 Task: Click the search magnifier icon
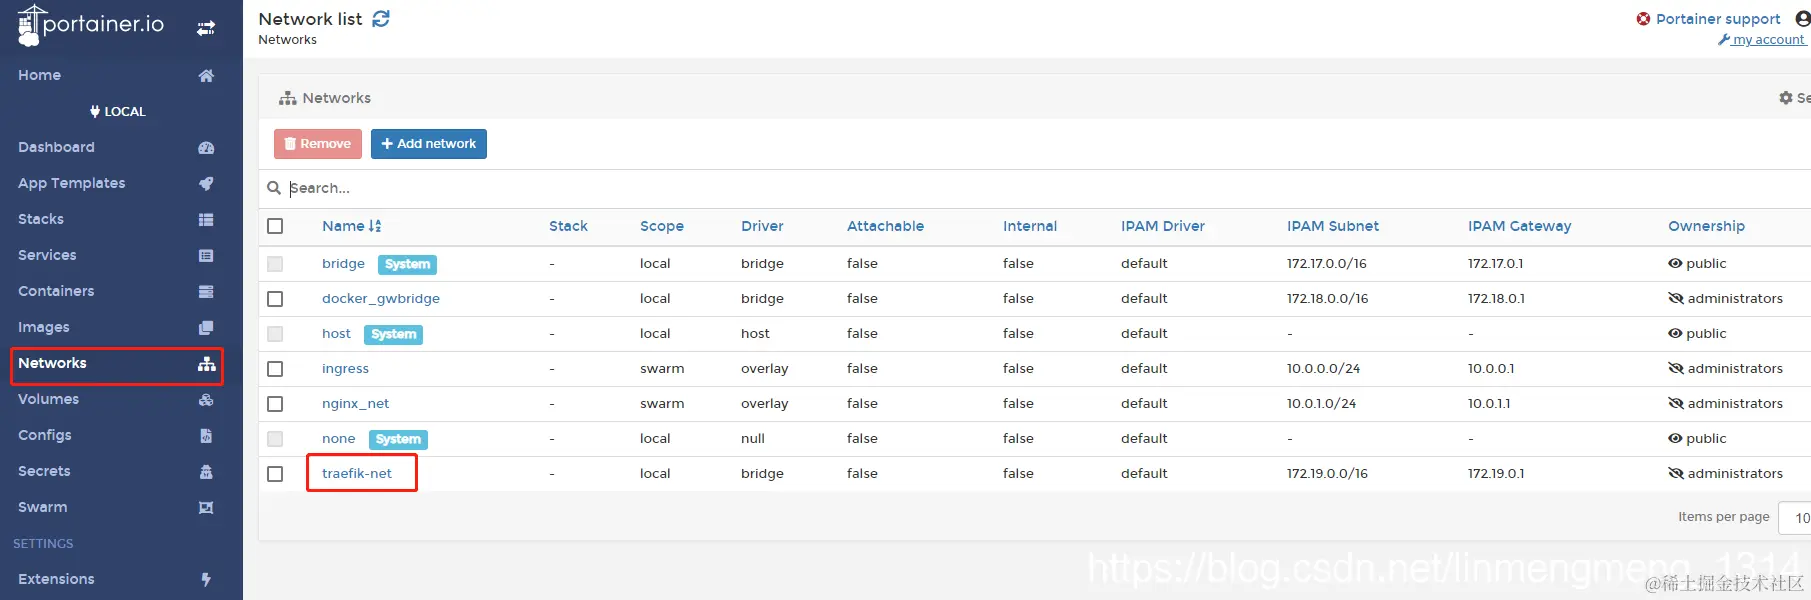pyautogui.click(x=273, y=188)
